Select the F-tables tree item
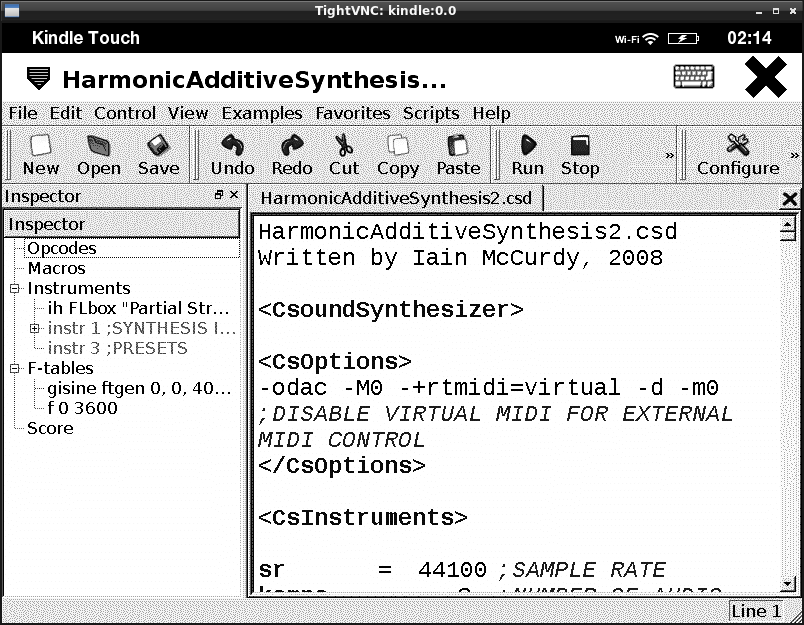The image size is (804, 625). [61, 369]
